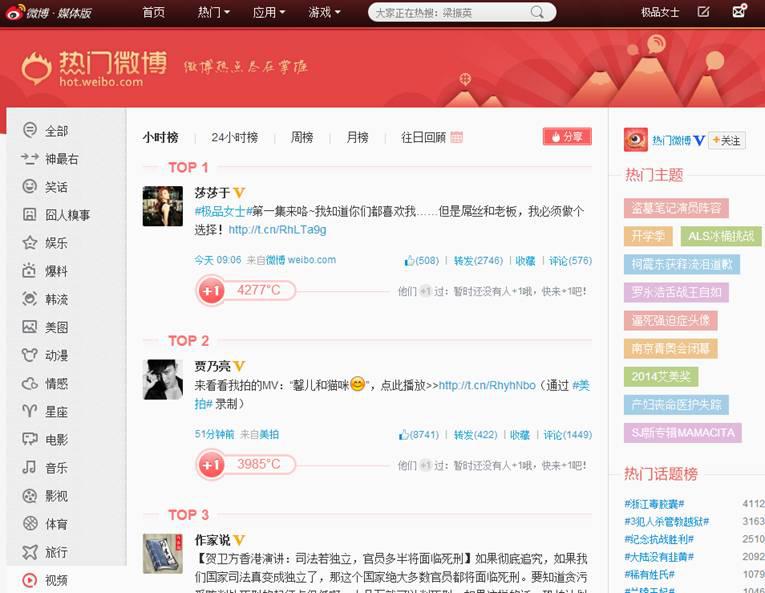
Task: Click the 囧人糗事 sidebar icon
Action: [30, 214]
